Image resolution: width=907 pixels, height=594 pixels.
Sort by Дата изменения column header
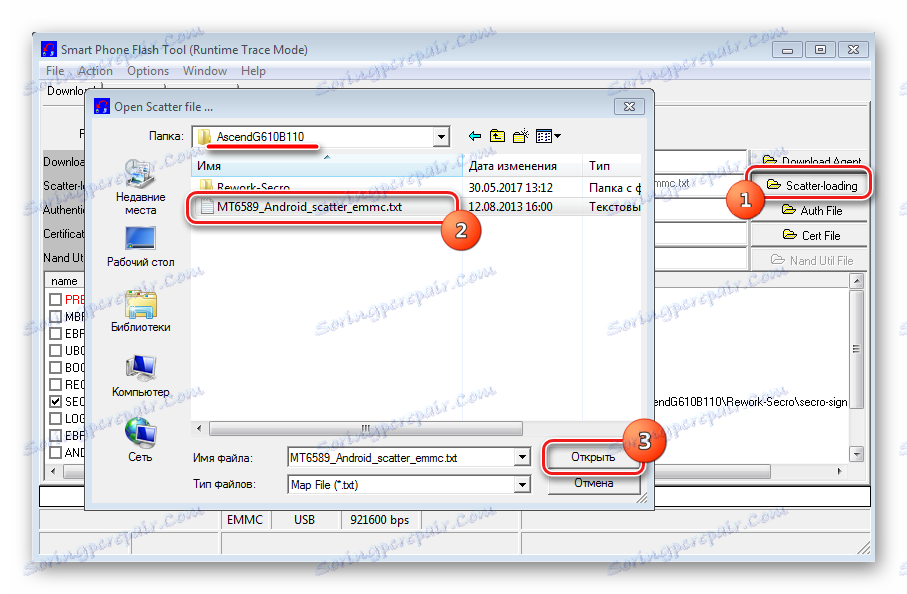click(523, 166)
